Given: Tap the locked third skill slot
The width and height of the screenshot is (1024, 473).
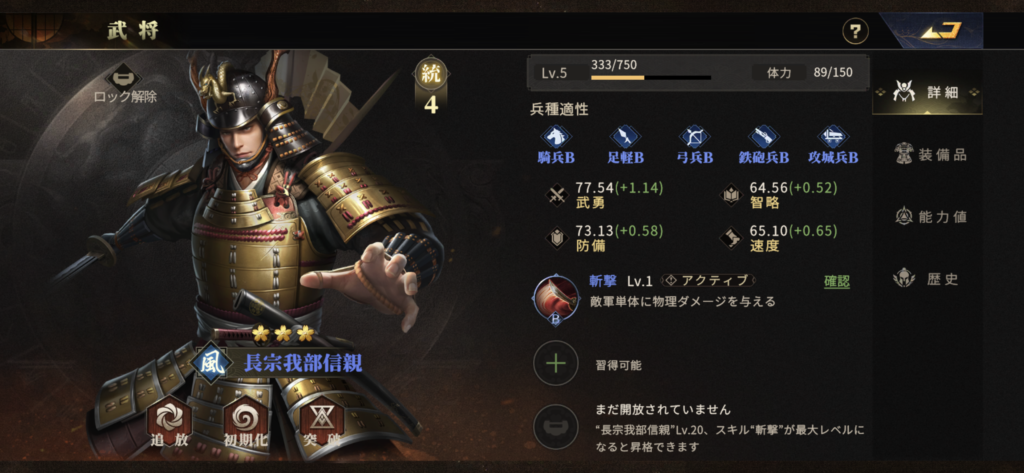Looking at the screenshot, I should point(556,427).
